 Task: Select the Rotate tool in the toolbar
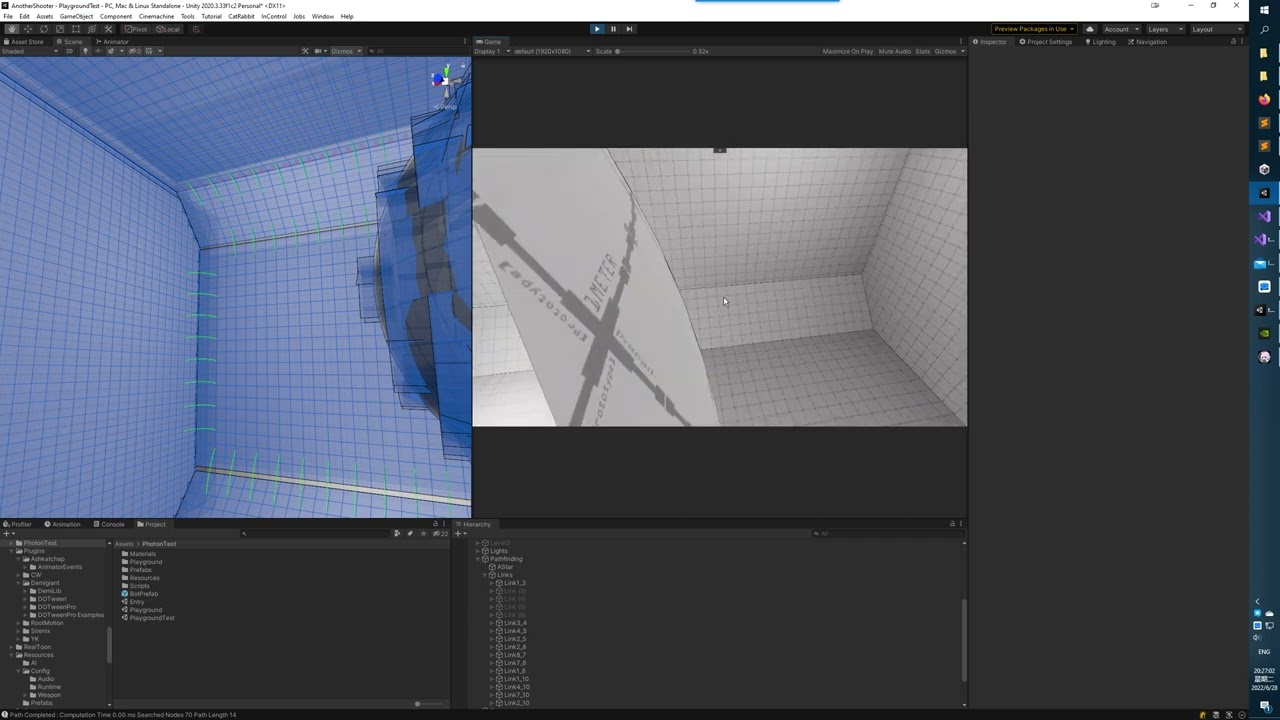43,29
